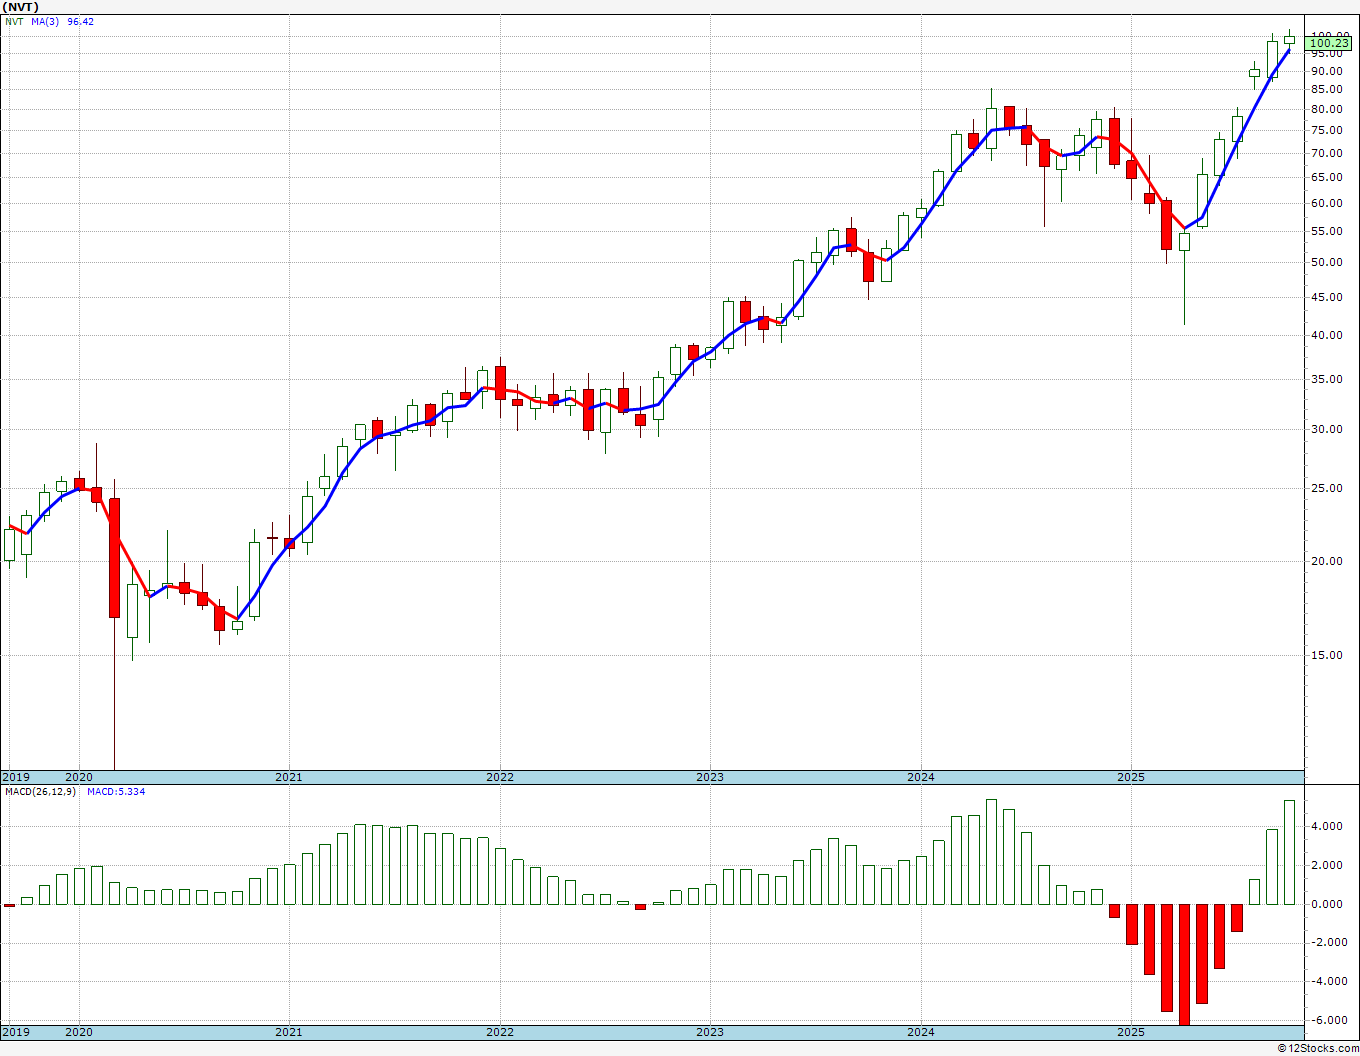Select the 55.00 price axis label
The height and width of the screenshot is (1056, 1360).
point(1326,231)
